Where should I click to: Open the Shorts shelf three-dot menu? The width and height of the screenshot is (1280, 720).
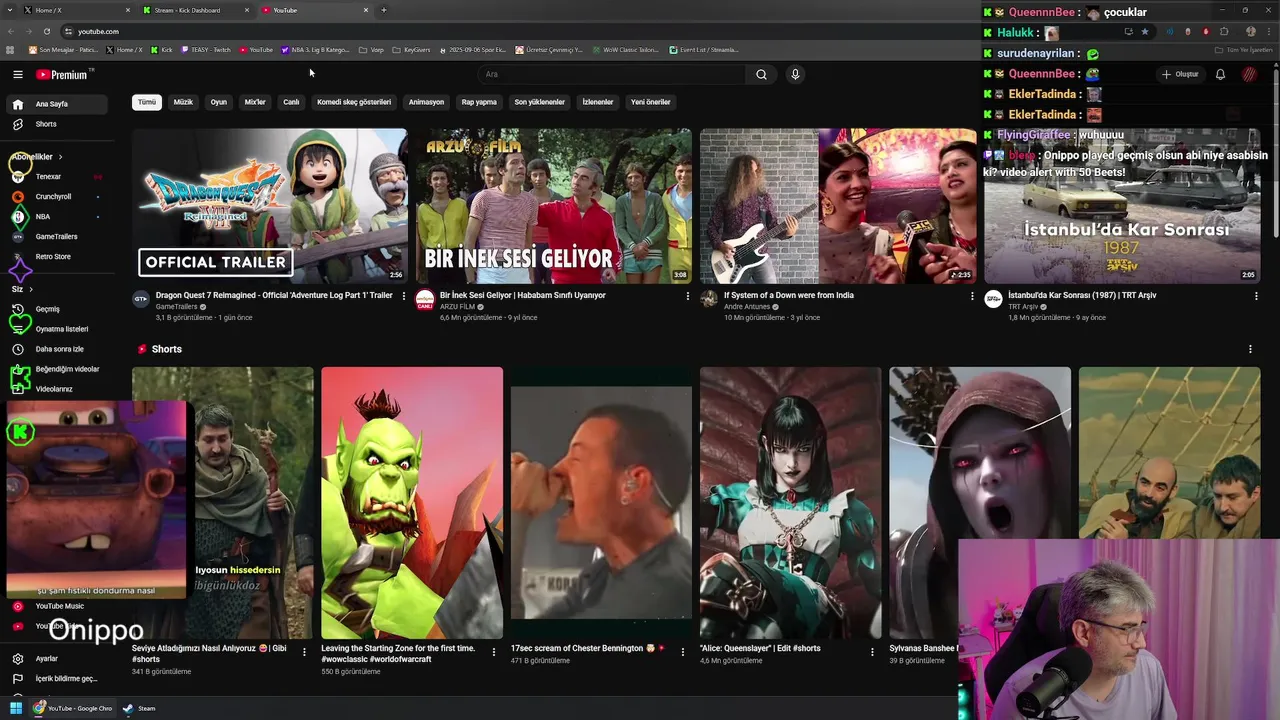pyautogui.click(x=1250, y=349)
